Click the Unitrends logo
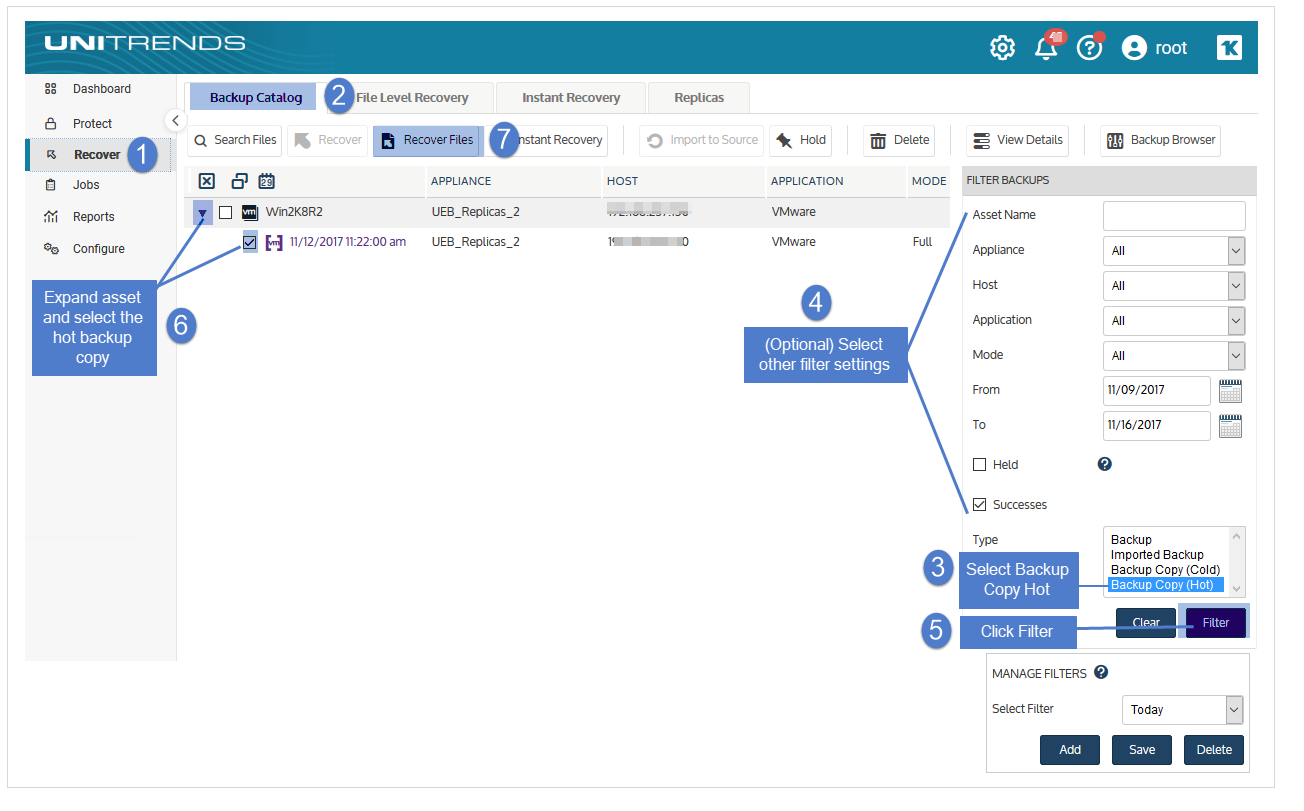This screenshot has width=1304, height=811. point(144,43)
